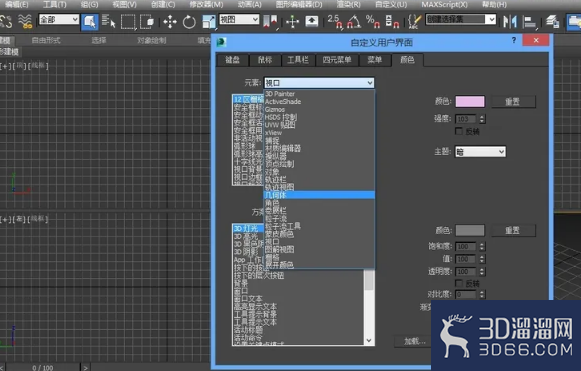The height and width of the screenshot is (371, 581).
Task: Switch to the 键盘 tab
Action: 232,60
